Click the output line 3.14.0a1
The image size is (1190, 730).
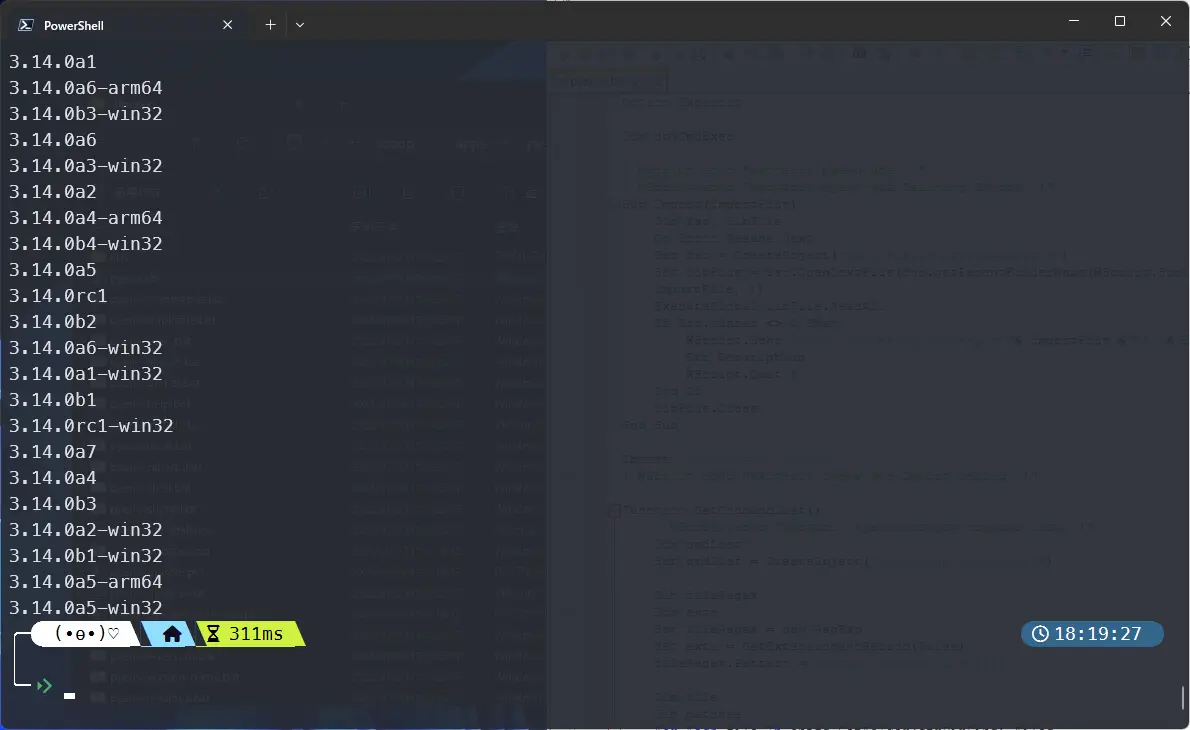[x=52, y=61]
